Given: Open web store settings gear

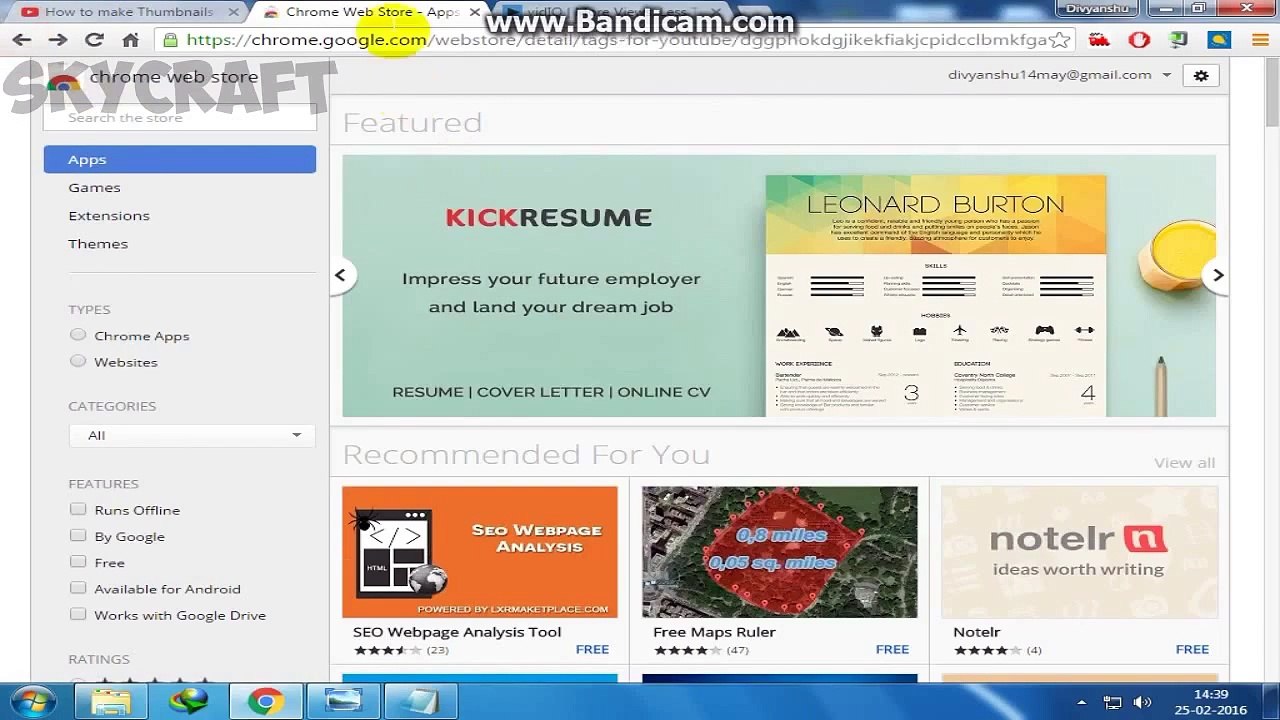Looking at the screenshot, I should (x=1201, y=75).
